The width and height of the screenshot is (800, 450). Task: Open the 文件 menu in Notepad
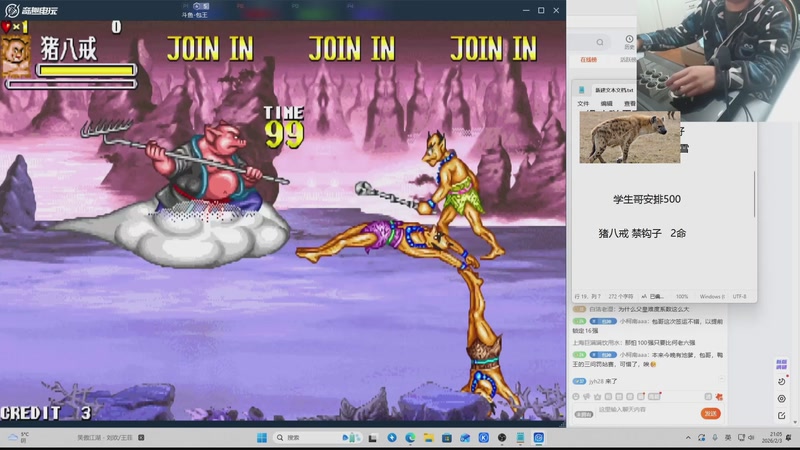[x=583, y=104]
